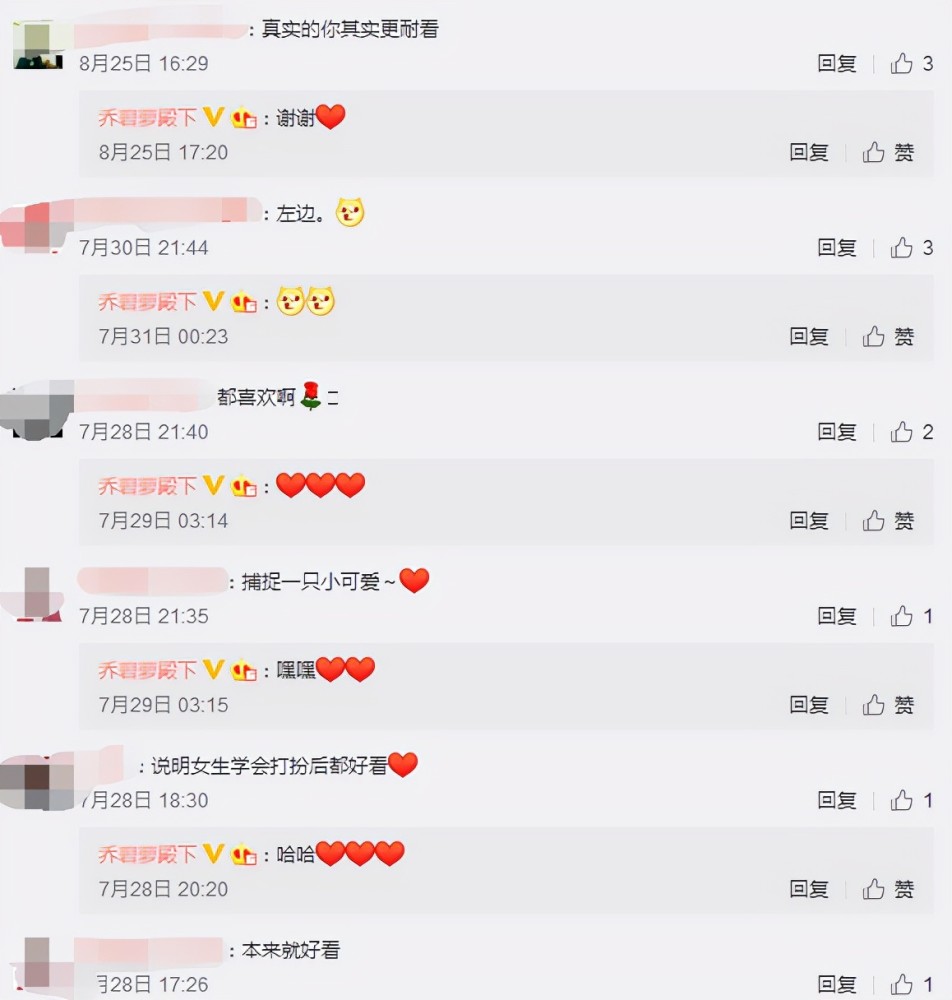The width and height of the screenshot is (952, 1000).
Task: Like the 谢谢 reply from 8月25日 17:20
Action: (888, 152)
